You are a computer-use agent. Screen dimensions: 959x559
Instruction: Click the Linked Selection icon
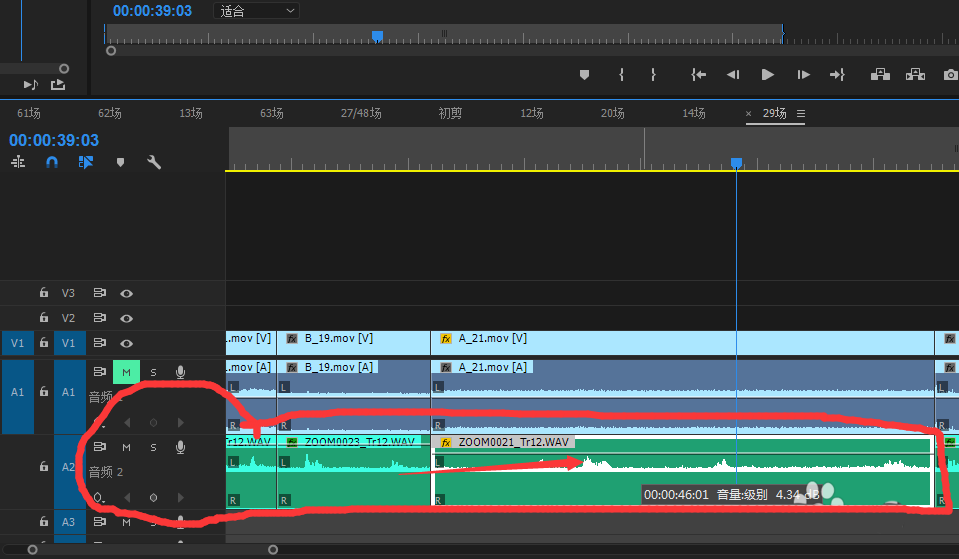click(86, 162)
